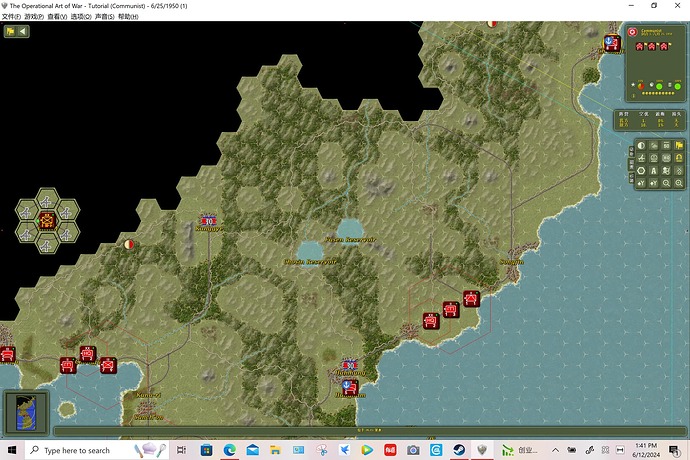Select the first unit icon in Communist panel

pyautogui.click(x=640, y=46)
